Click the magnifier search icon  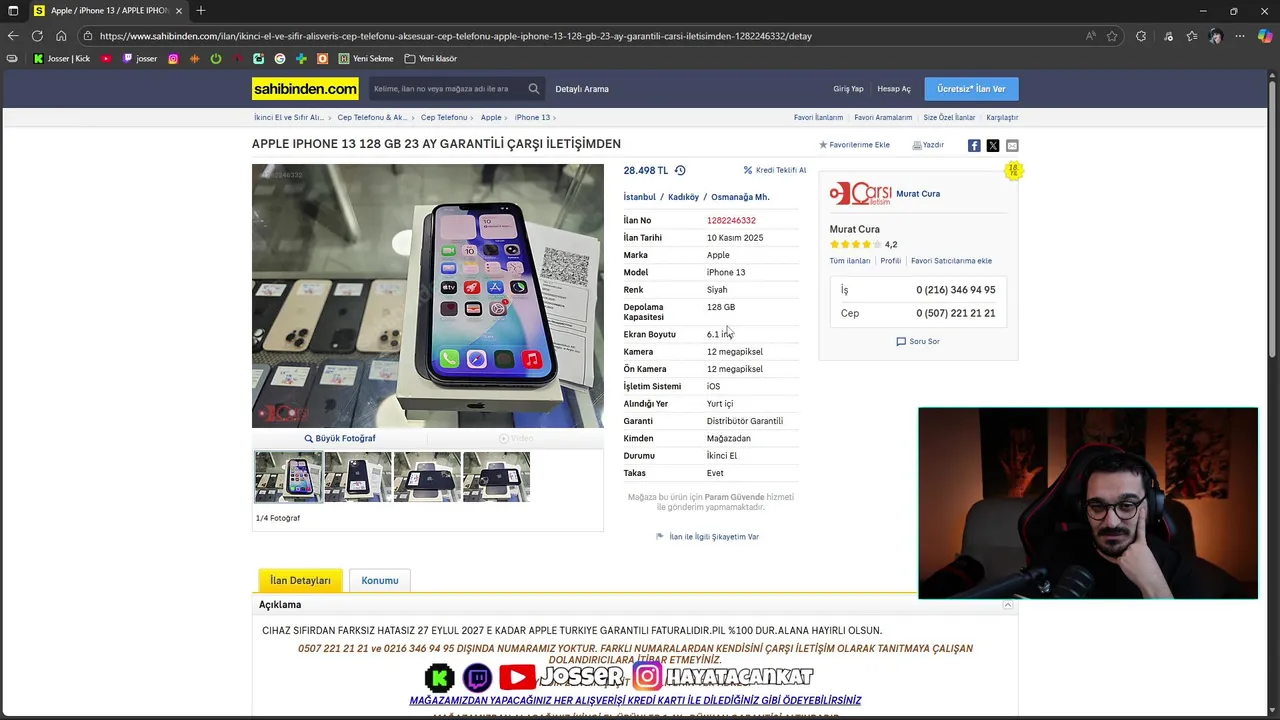(534, 89)
